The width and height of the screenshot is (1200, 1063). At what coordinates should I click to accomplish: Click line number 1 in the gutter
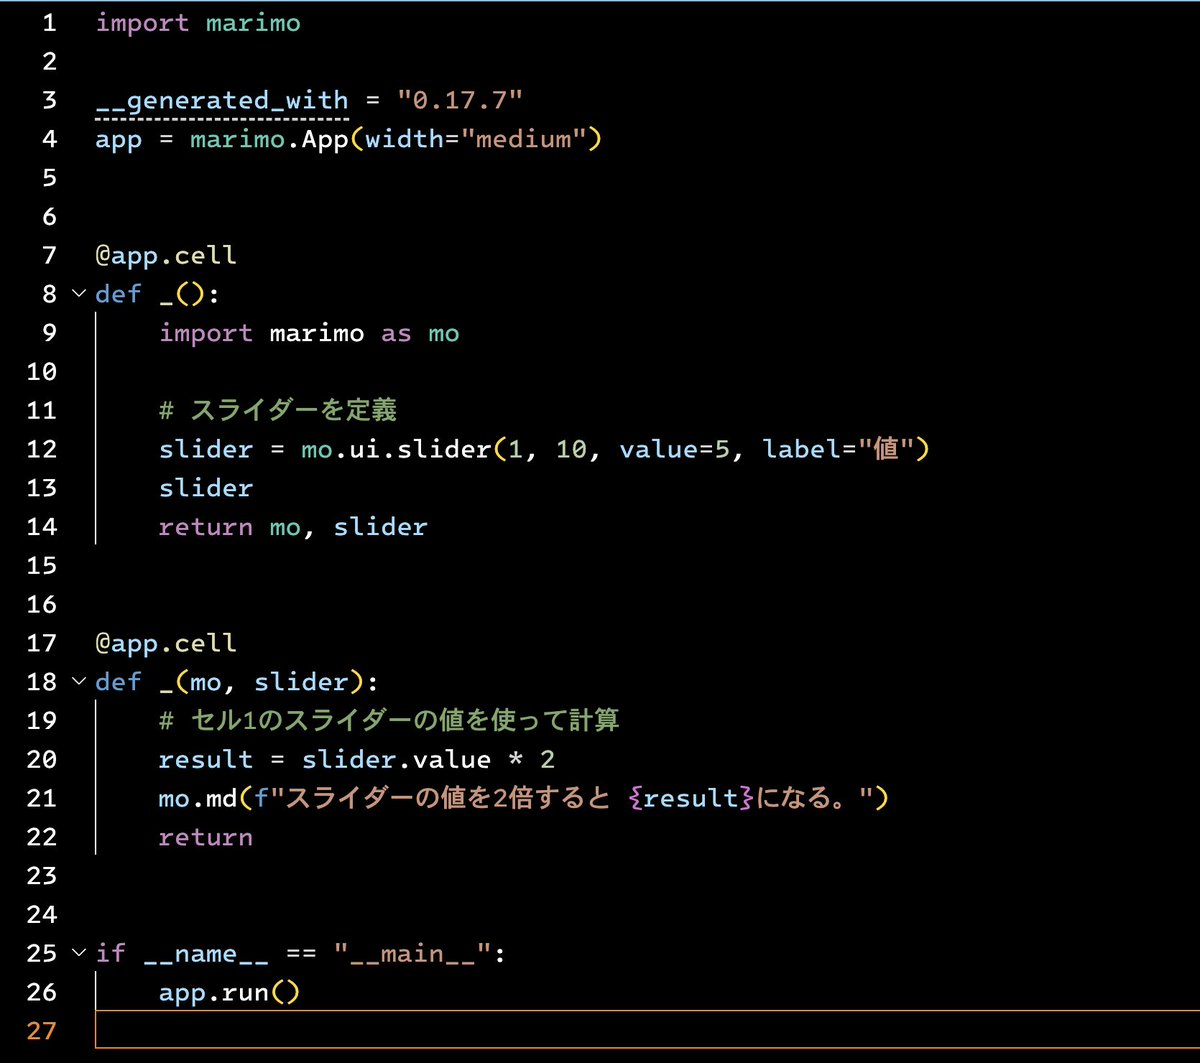click(50, 23)
